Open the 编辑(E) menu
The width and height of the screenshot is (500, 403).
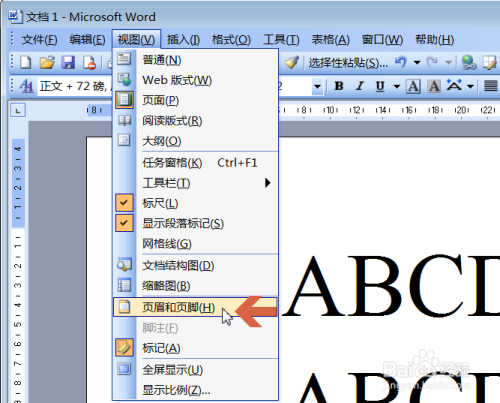(87, 40)
